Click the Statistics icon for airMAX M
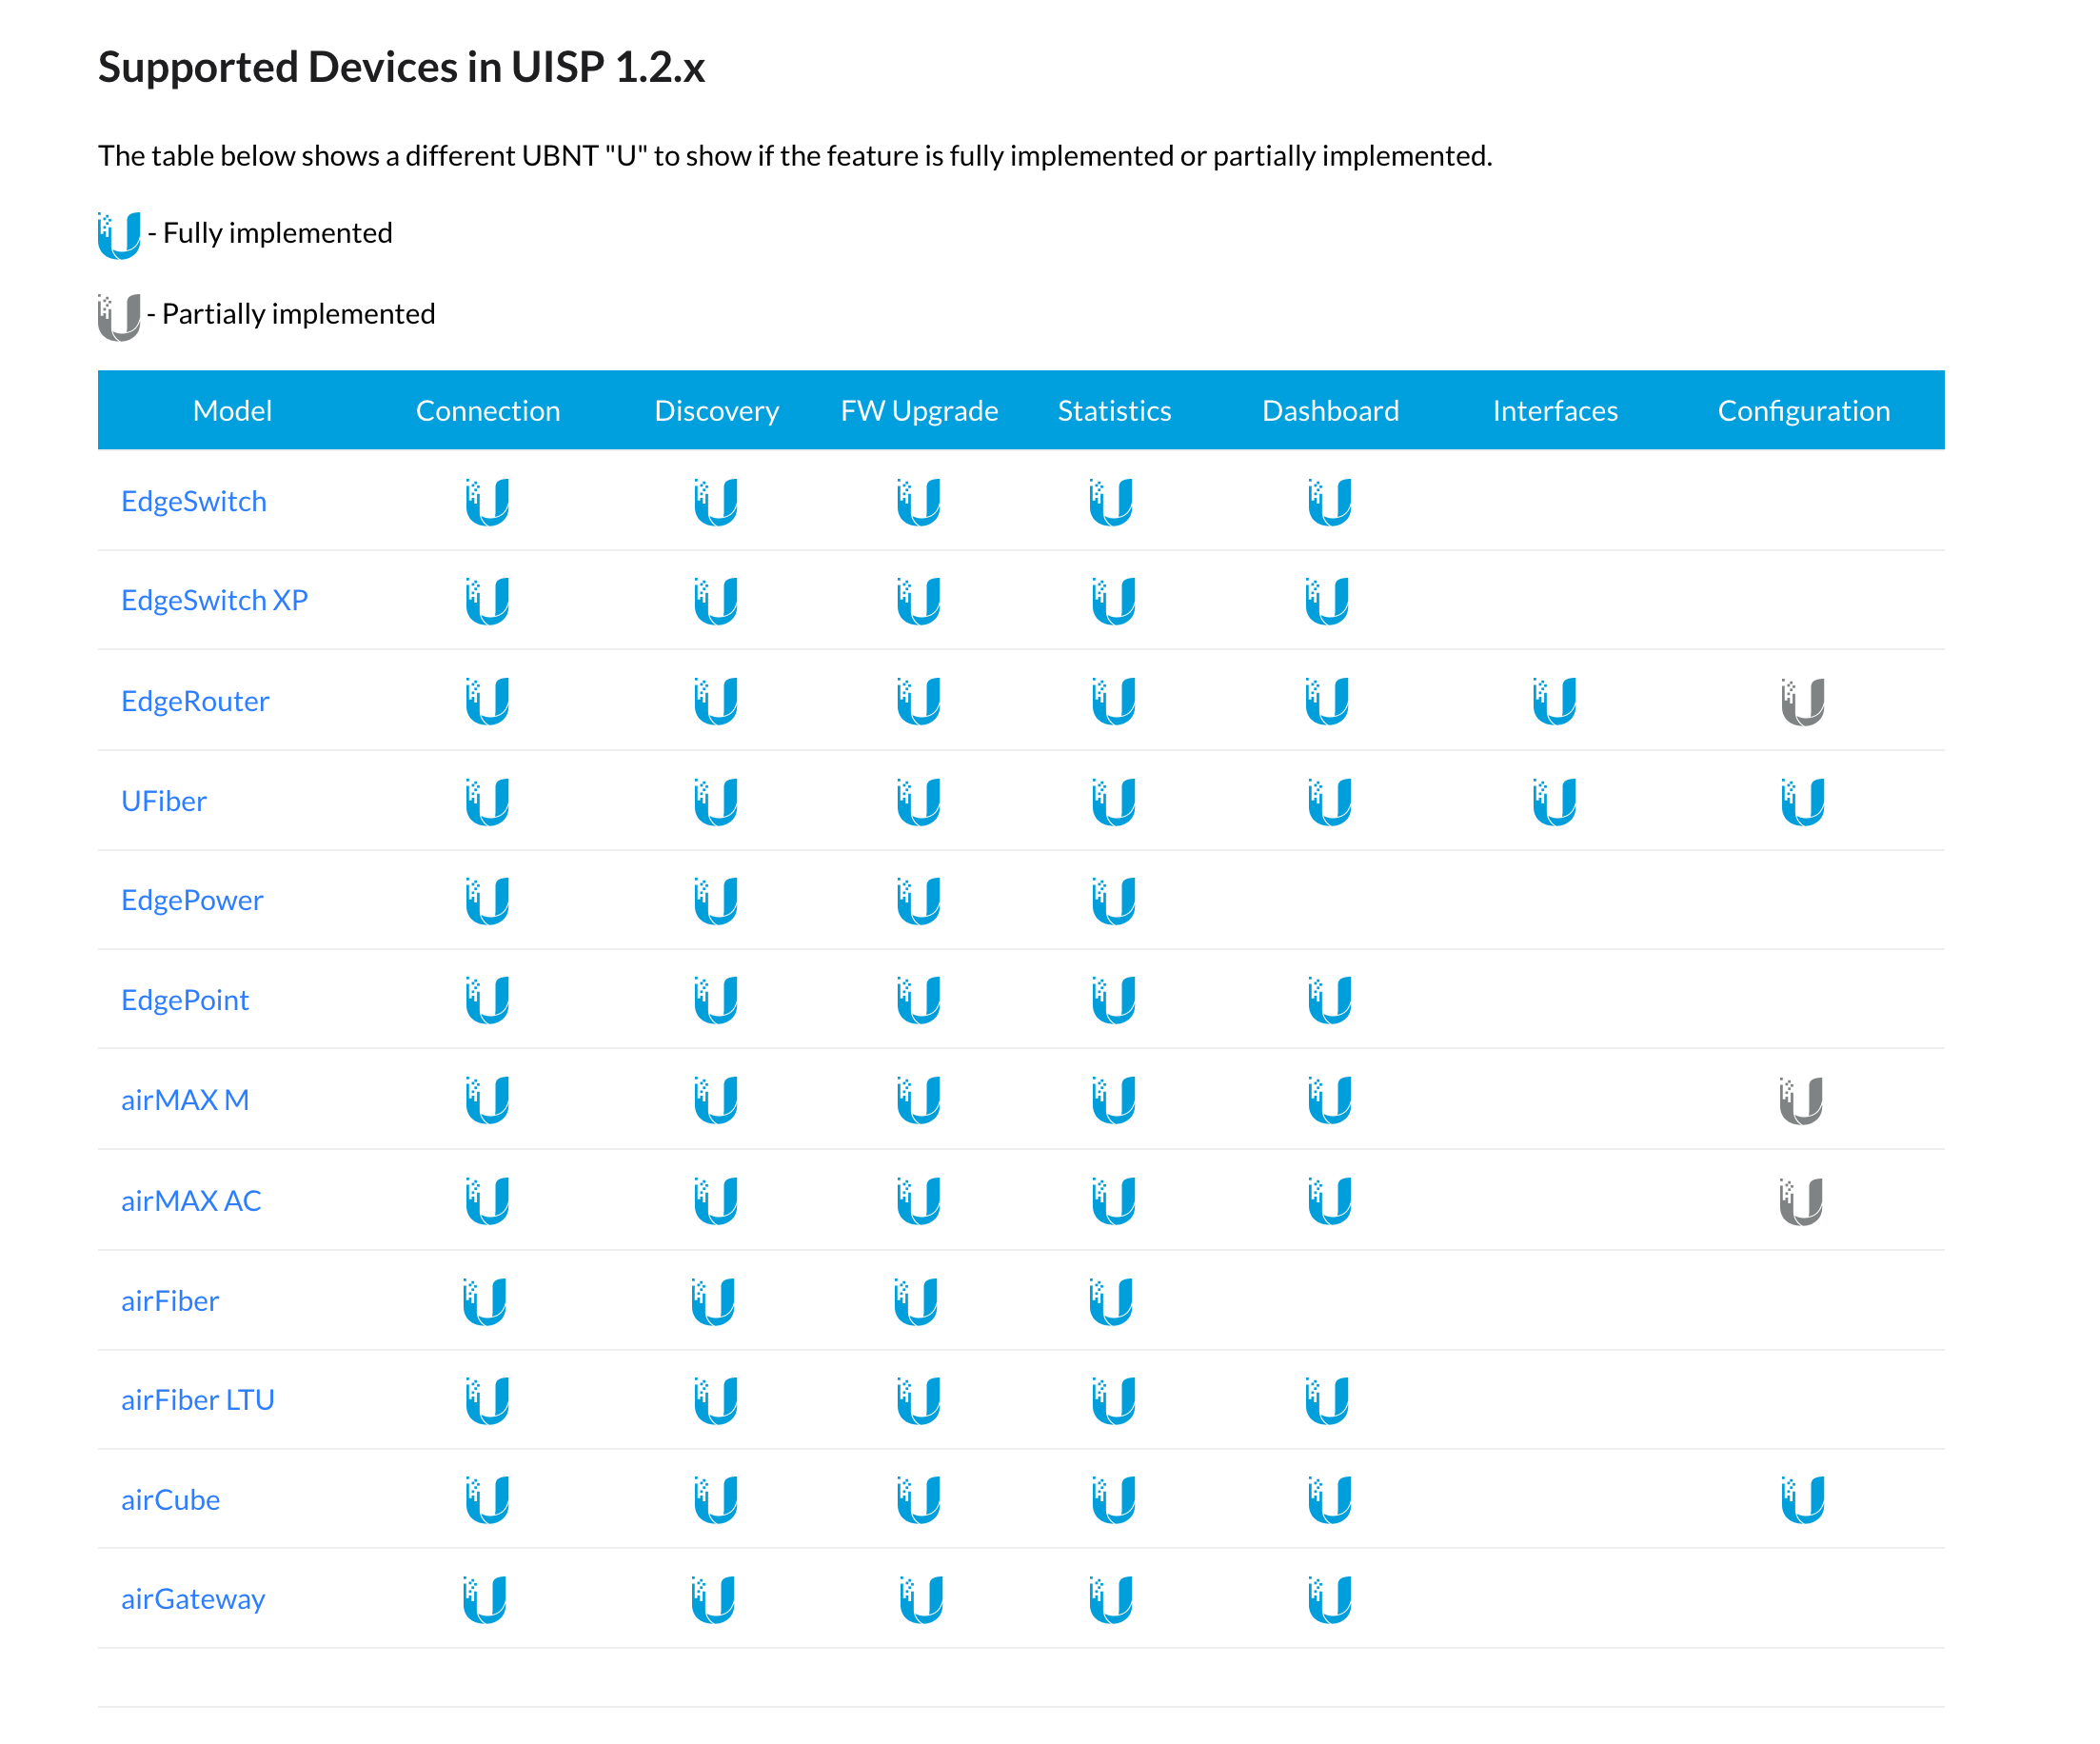 [1113, 1101]
